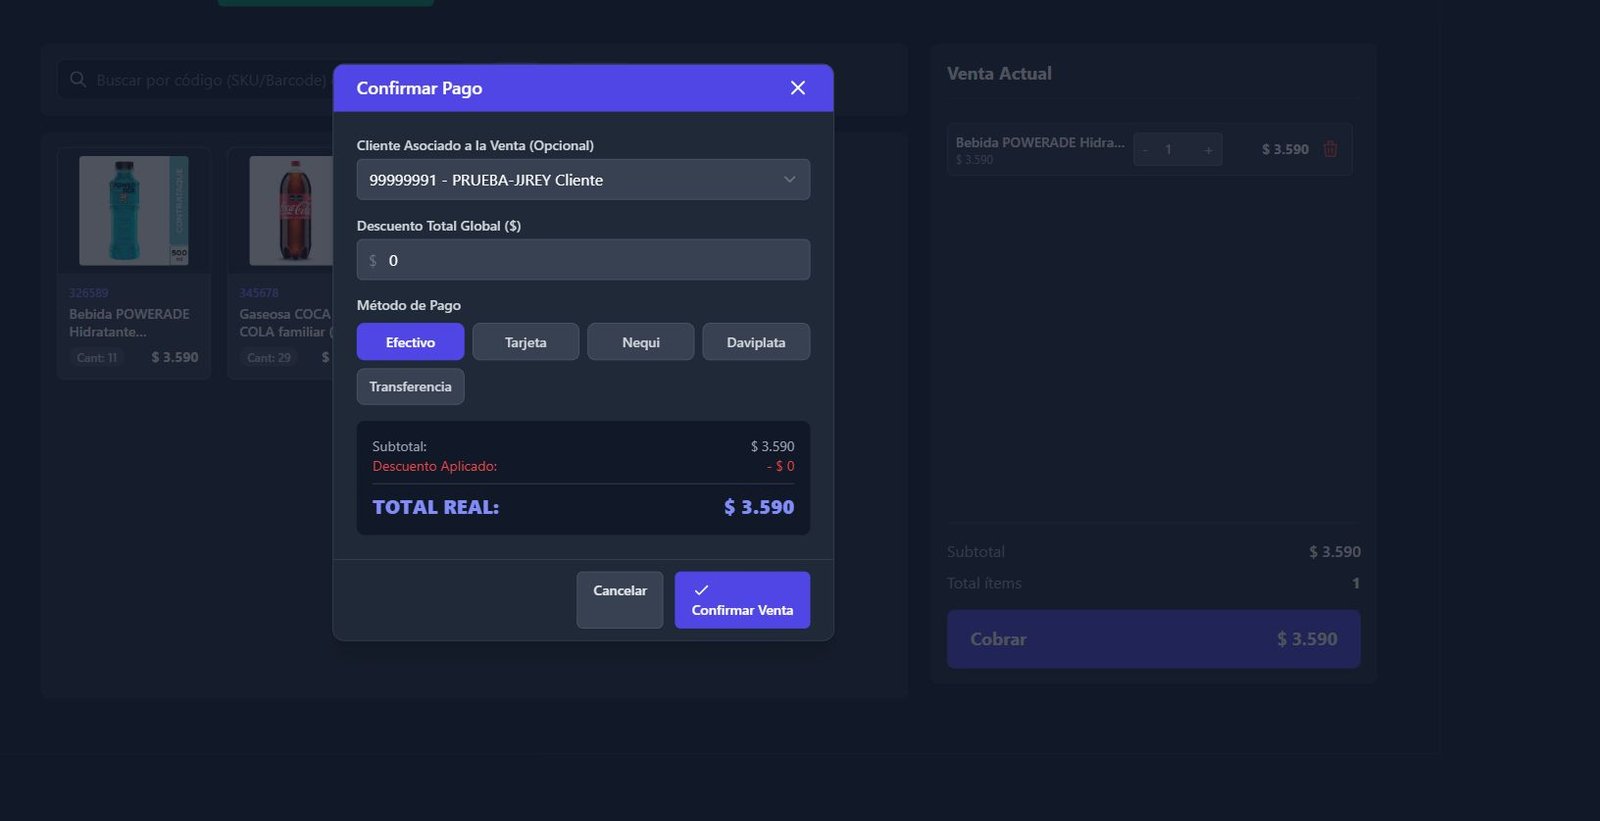Click the Cant: 11 stock badge
The image size is (1600, 821).
tap(97, 358)
